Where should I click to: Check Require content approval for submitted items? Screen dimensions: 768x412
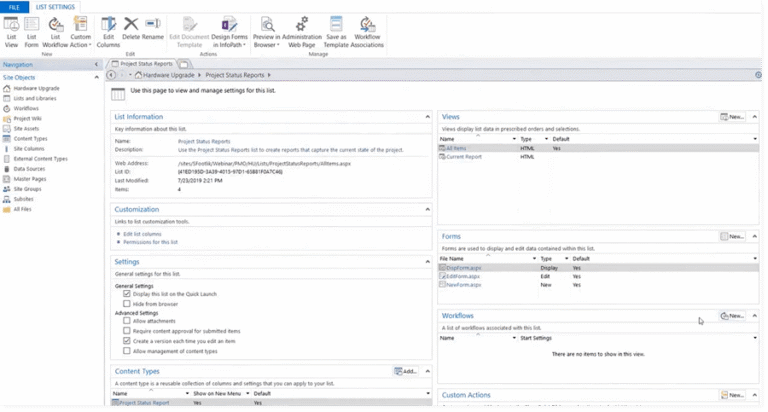click(127, 331)
